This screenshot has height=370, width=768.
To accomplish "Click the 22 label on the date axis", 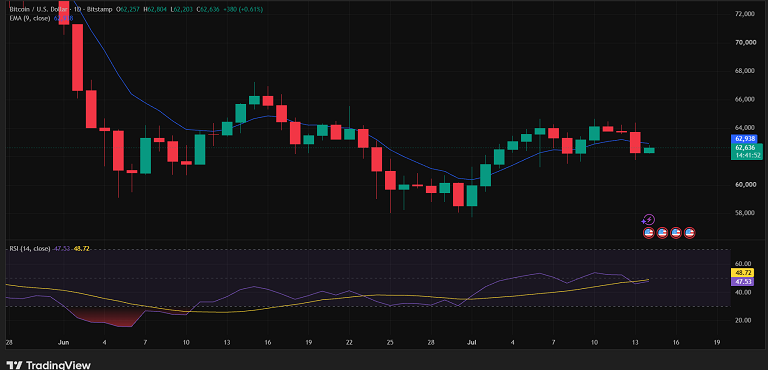I will point(349,342).
